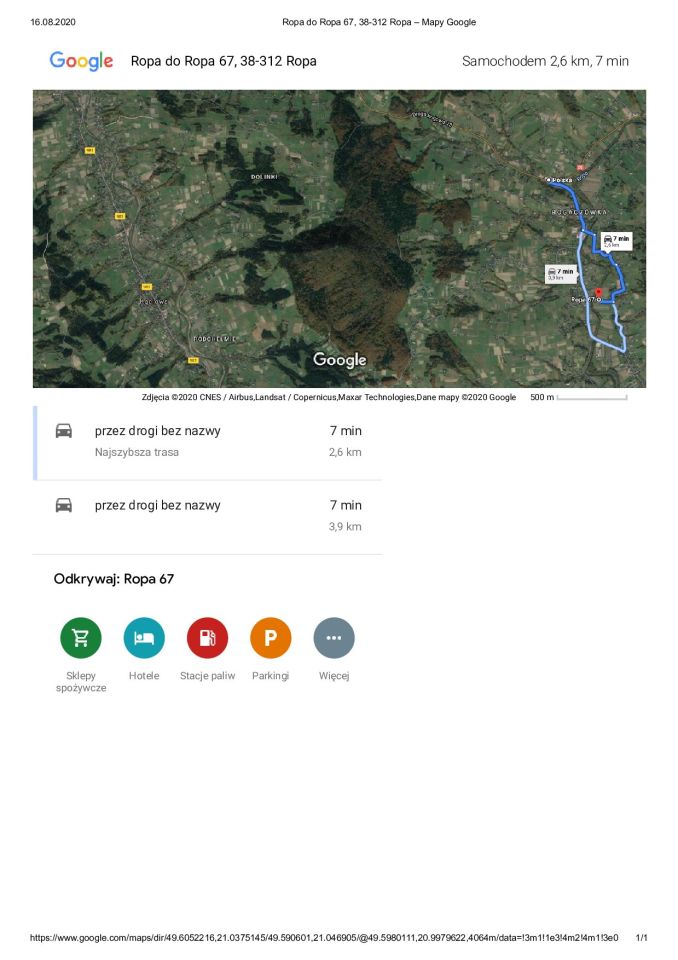
Task: Click car icon of fastest route
Action: point(64,431)
